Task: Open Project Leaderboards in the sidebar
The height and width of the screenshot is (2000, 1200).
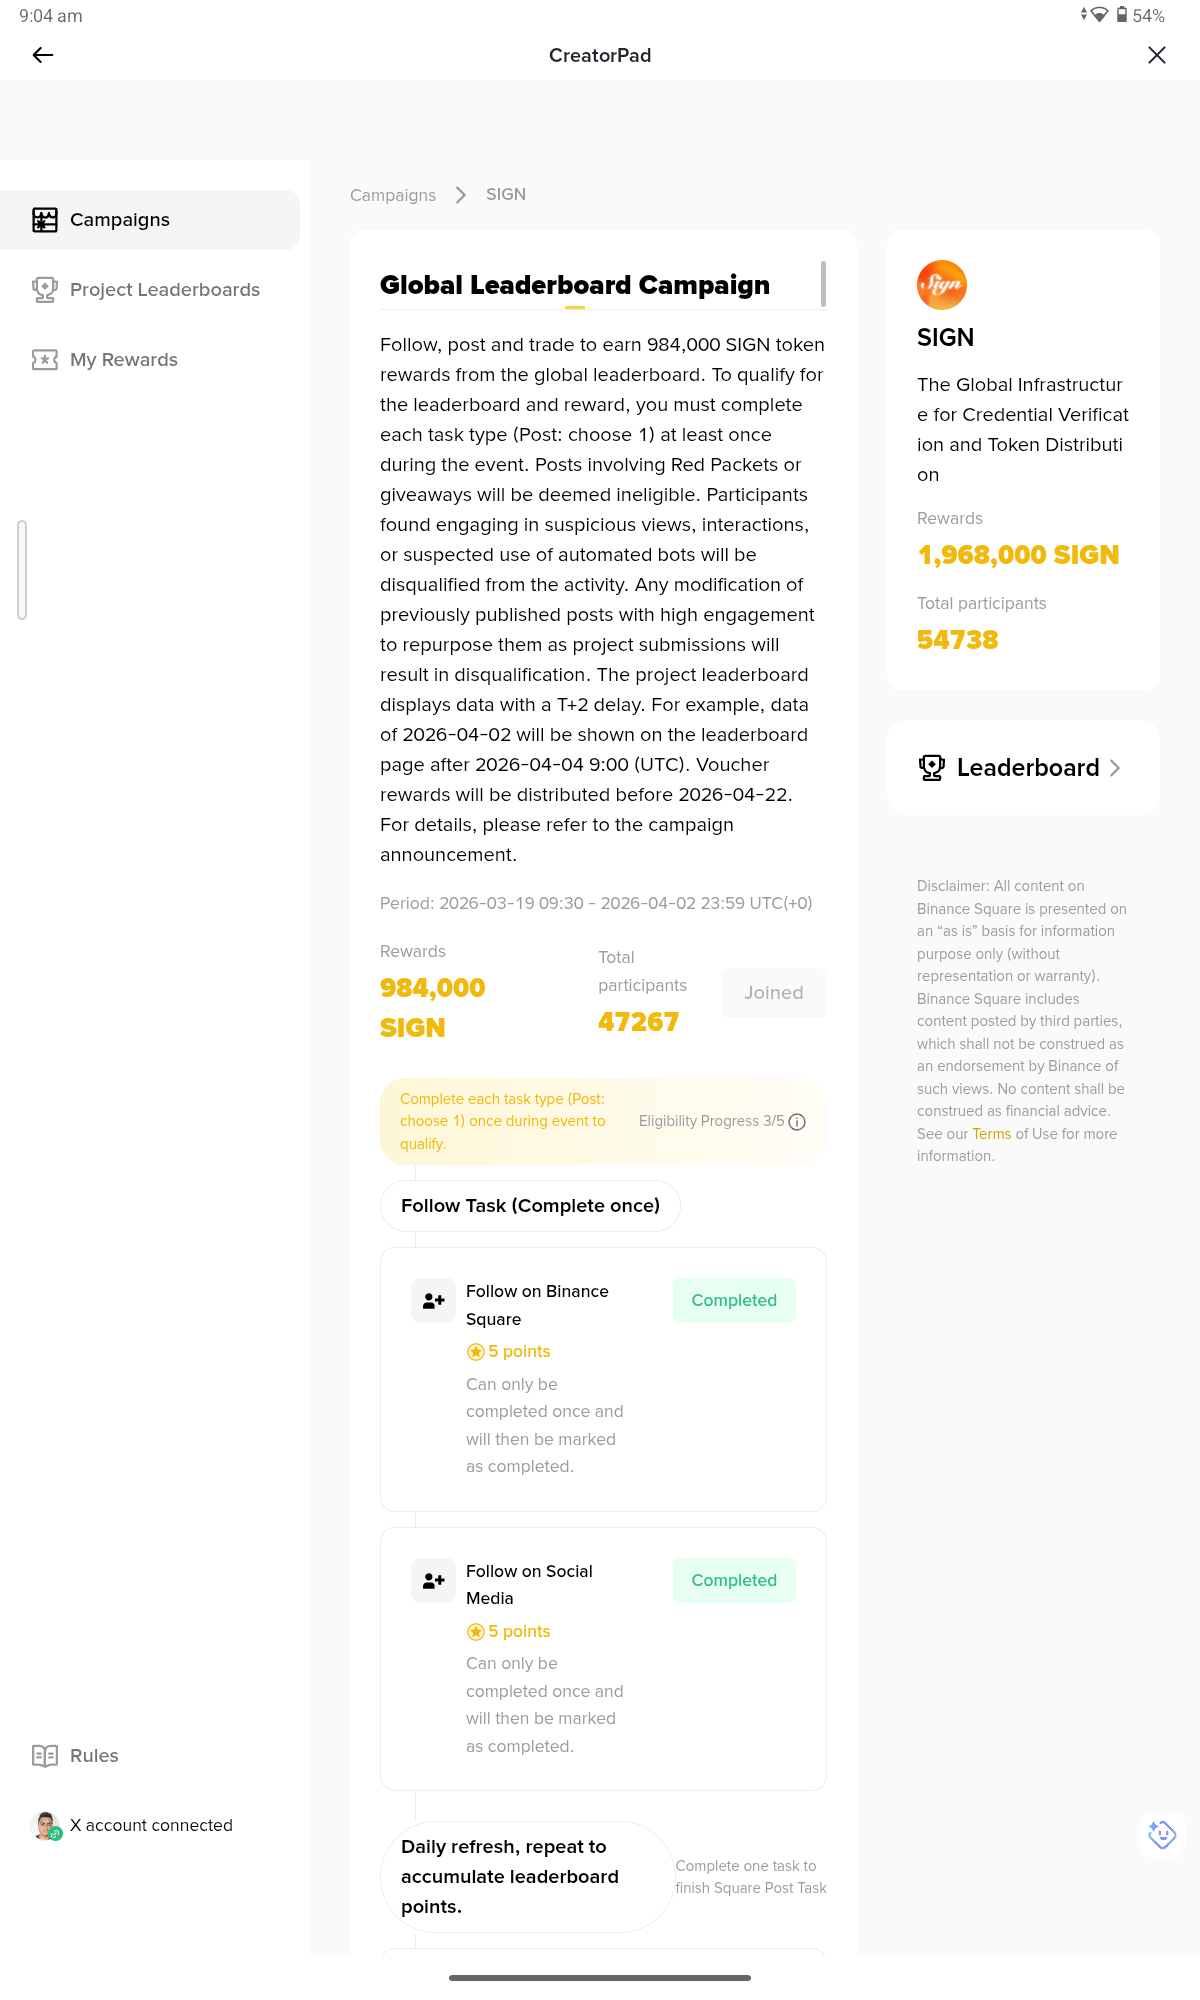Action: (164, 290)
